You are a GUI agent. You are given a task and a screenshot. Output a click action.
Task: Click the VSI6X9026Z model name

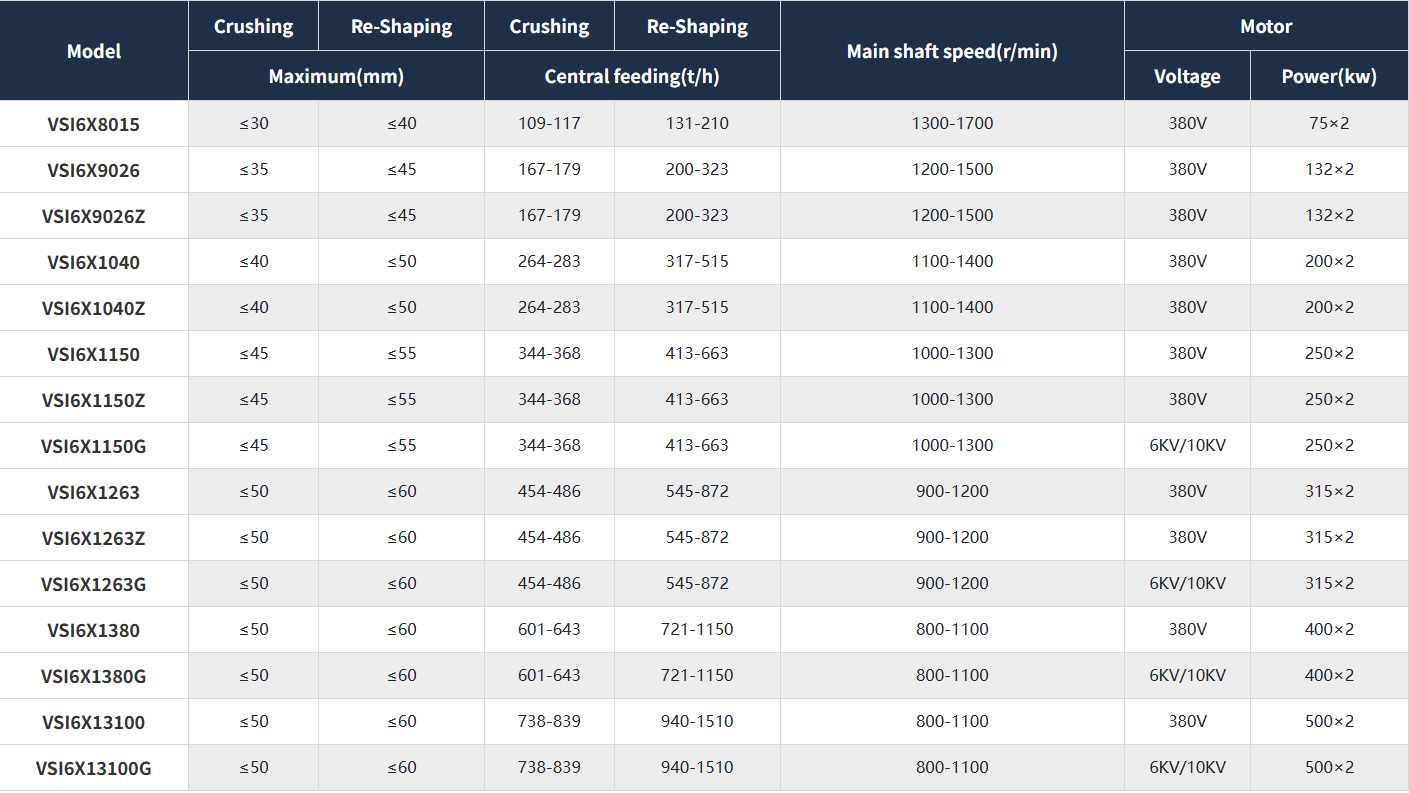coord(94,216)
